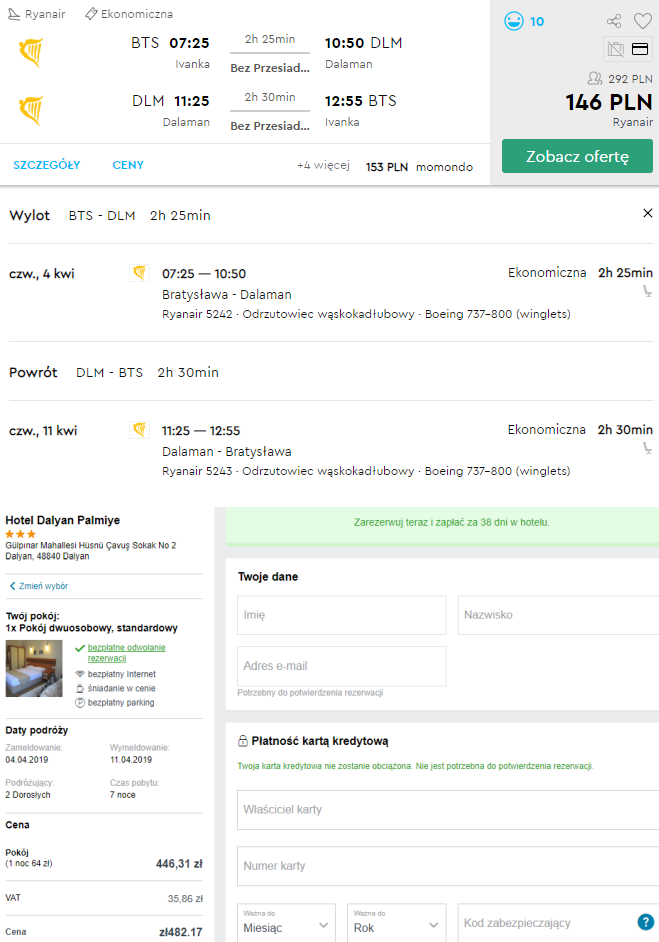
Task: Click the Ekonomiczna ticket tag icon
Action: (x=91, y=14)
